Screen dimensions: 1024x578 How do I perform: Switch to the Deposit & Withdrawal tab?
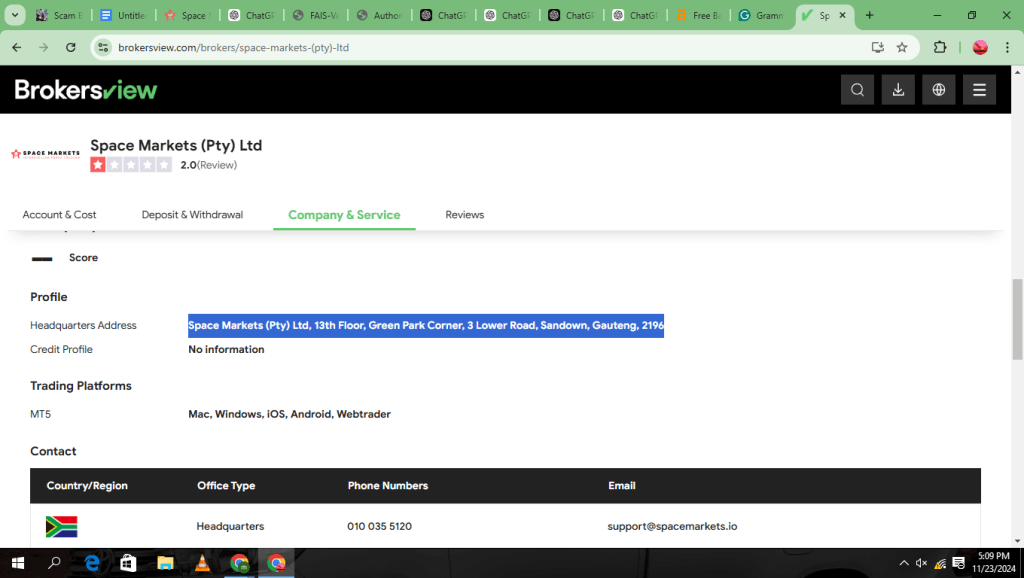click(192, 214)
